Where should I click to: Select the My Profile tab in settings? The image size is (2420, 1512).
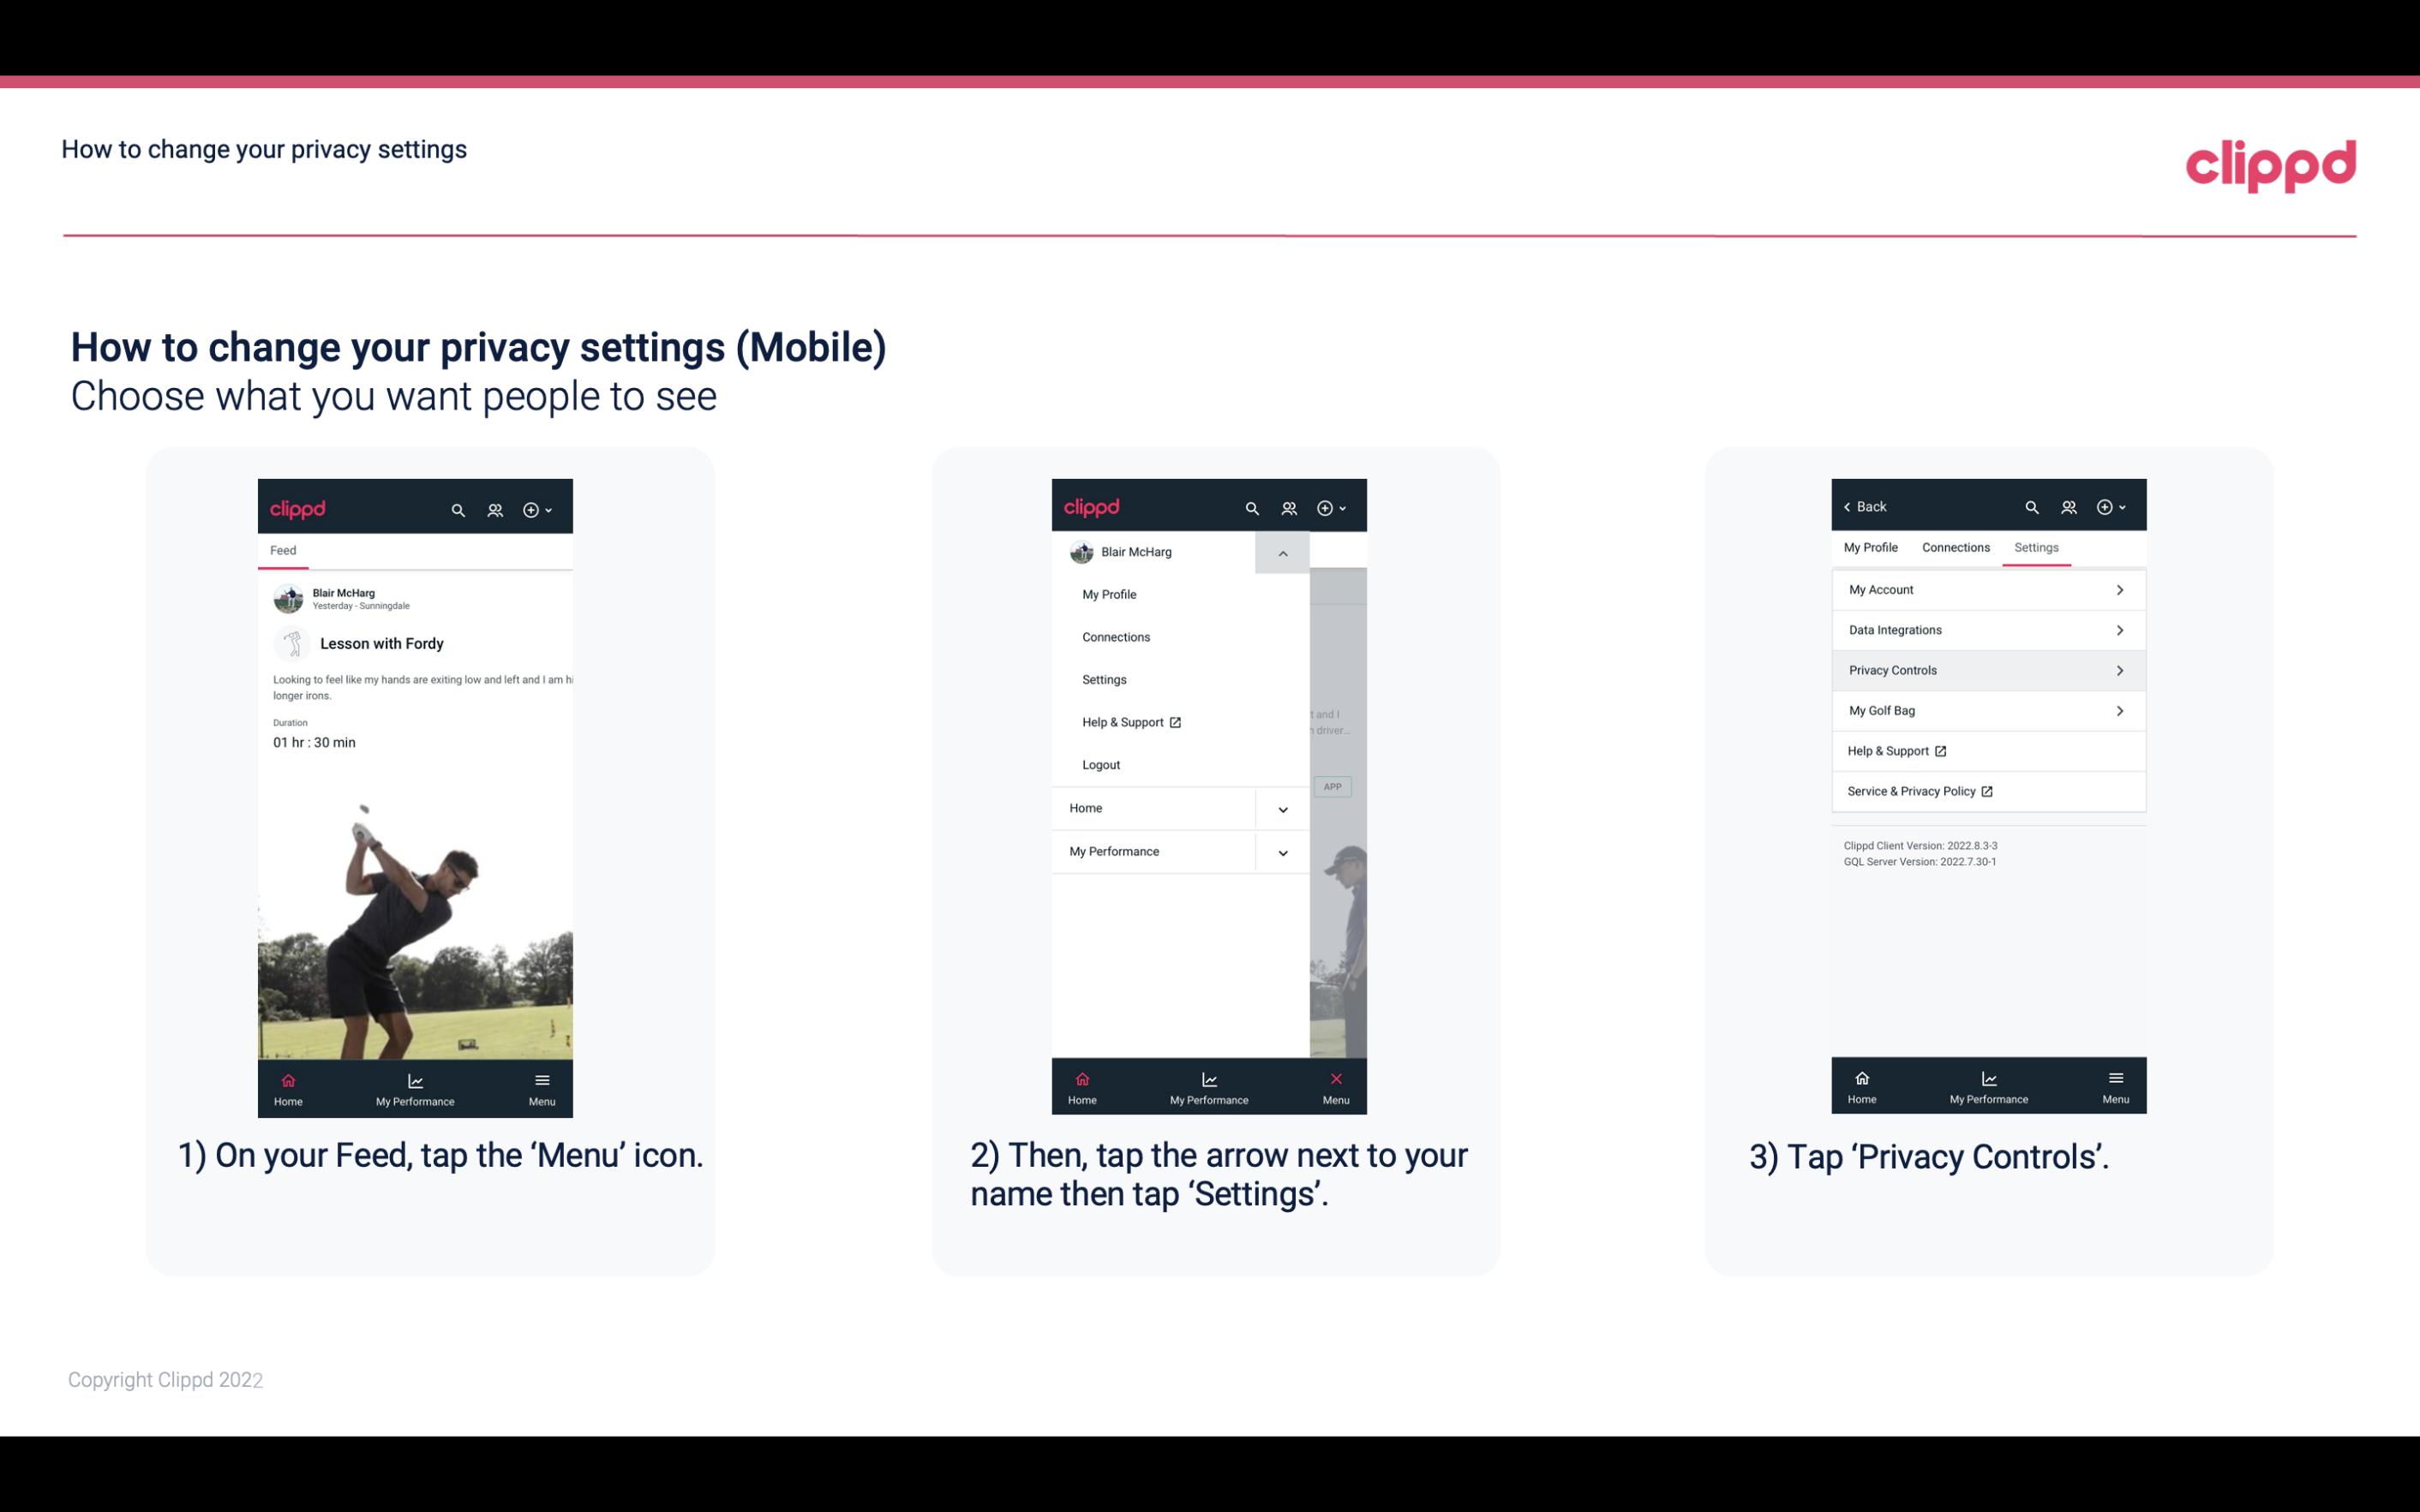point(1872,547)
